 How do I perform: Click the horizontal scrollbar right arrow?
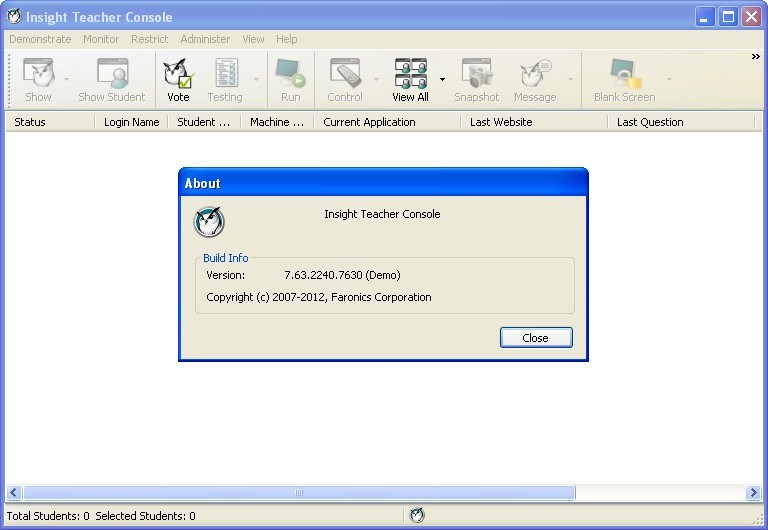coord(753,492)
